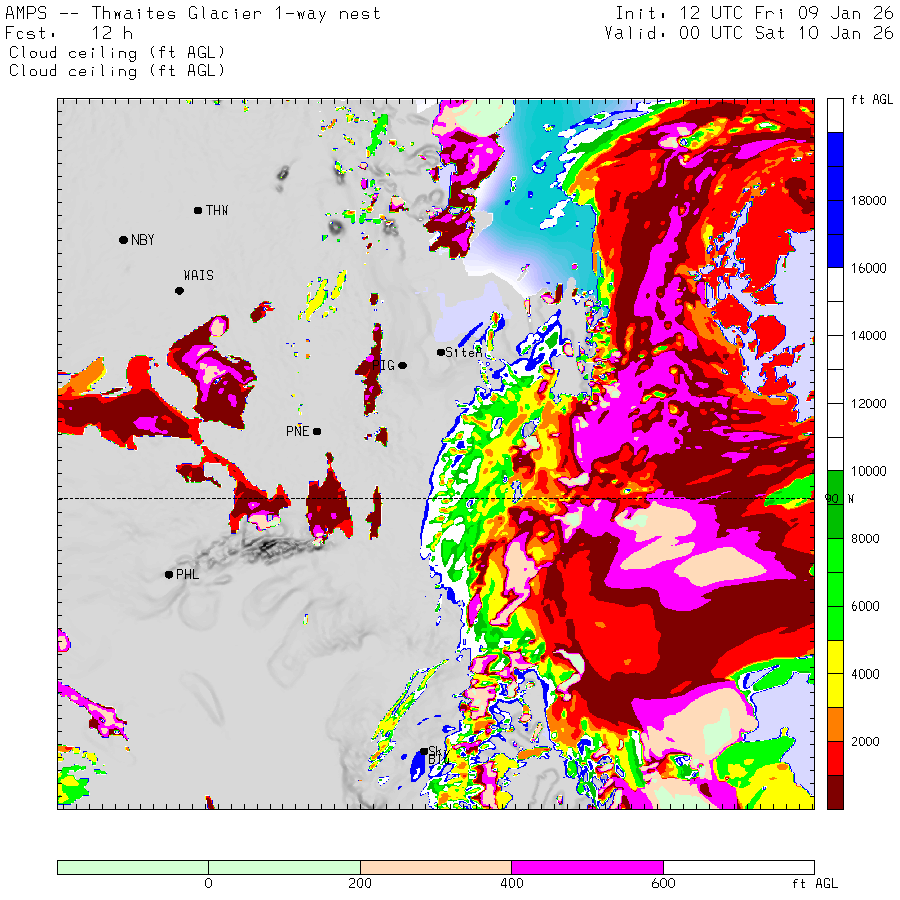Select the Sk station marker near bottom

pyautogui.click(x=424, y=751)
